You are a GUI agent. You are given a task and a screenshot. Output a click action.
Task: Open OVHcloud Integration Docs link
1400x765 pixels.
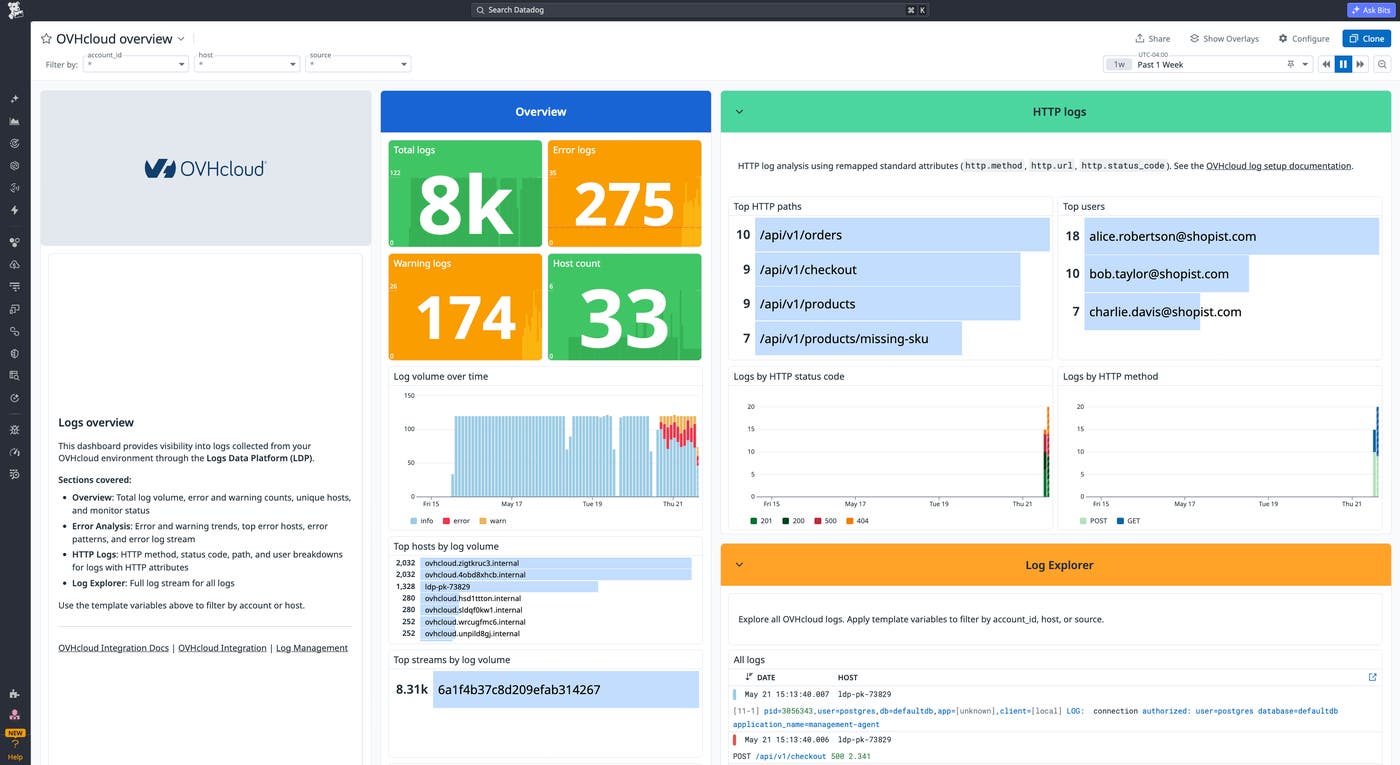pyautogui.click(x=113, y=648)
